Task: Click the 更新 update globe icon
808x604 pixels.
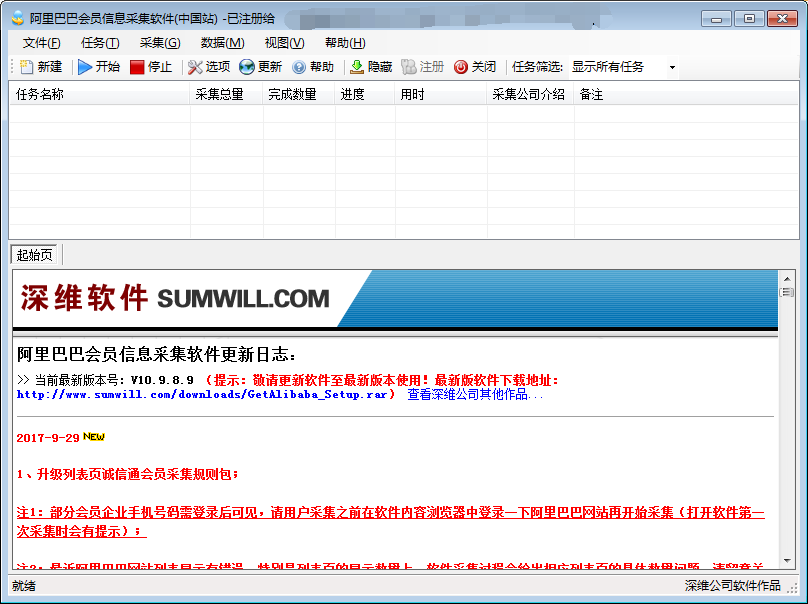Action: point(247,67)
